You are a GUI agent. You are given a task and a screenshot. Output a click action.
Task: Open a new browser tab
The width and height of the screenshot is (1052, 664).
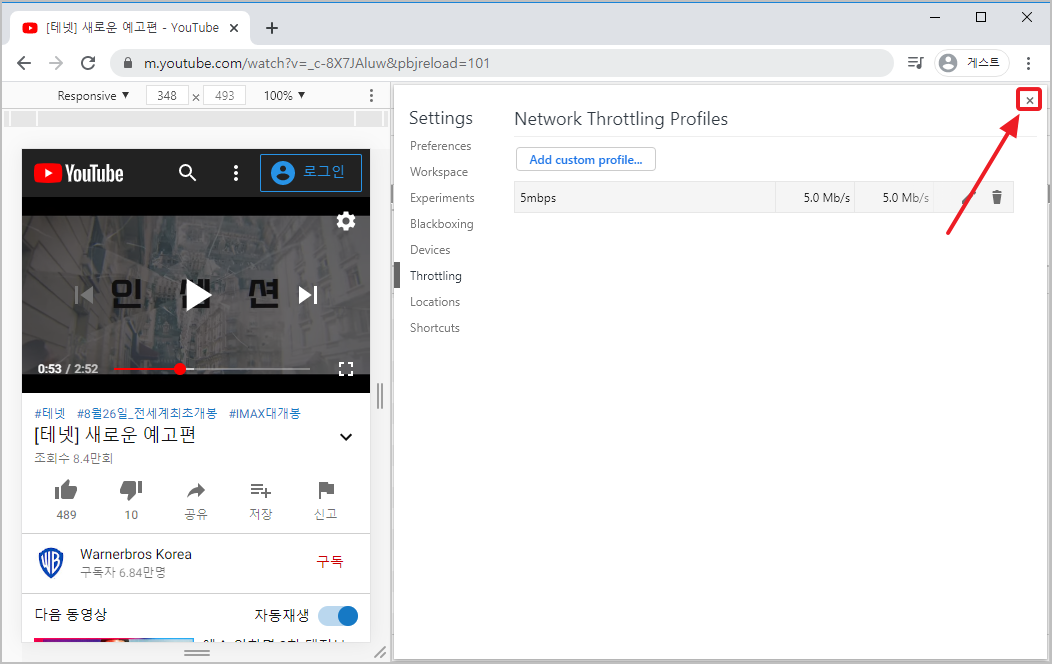(x=272, y=28)
